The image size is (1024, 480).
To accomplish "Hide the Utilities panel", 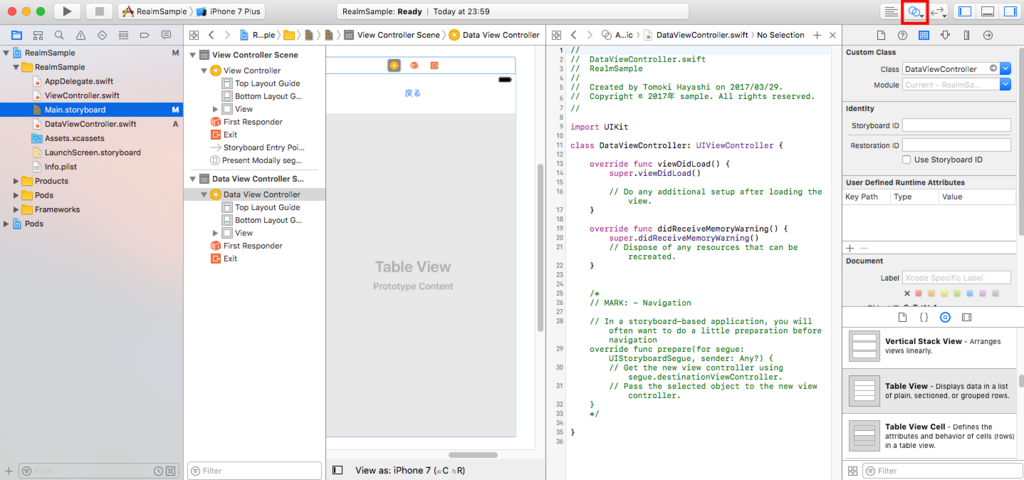I will point(1010,11).
